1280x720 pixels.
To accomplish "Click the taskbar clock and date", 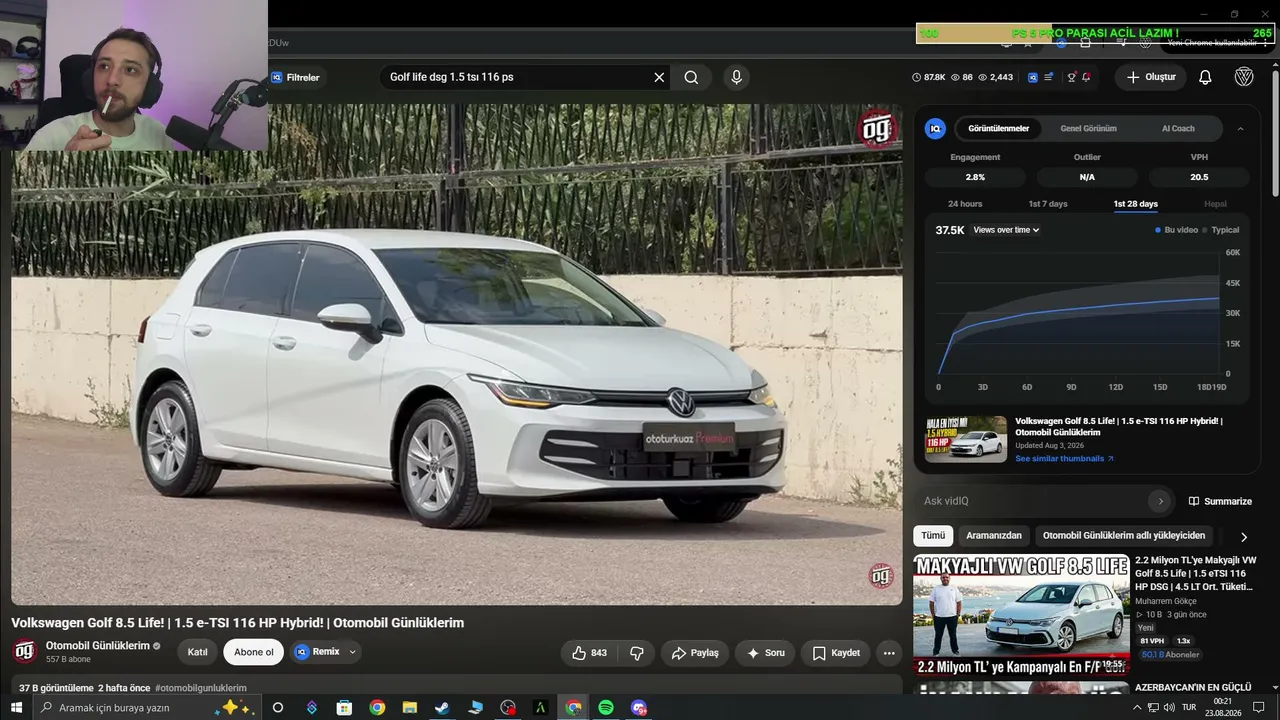I will pos(1223,708).
